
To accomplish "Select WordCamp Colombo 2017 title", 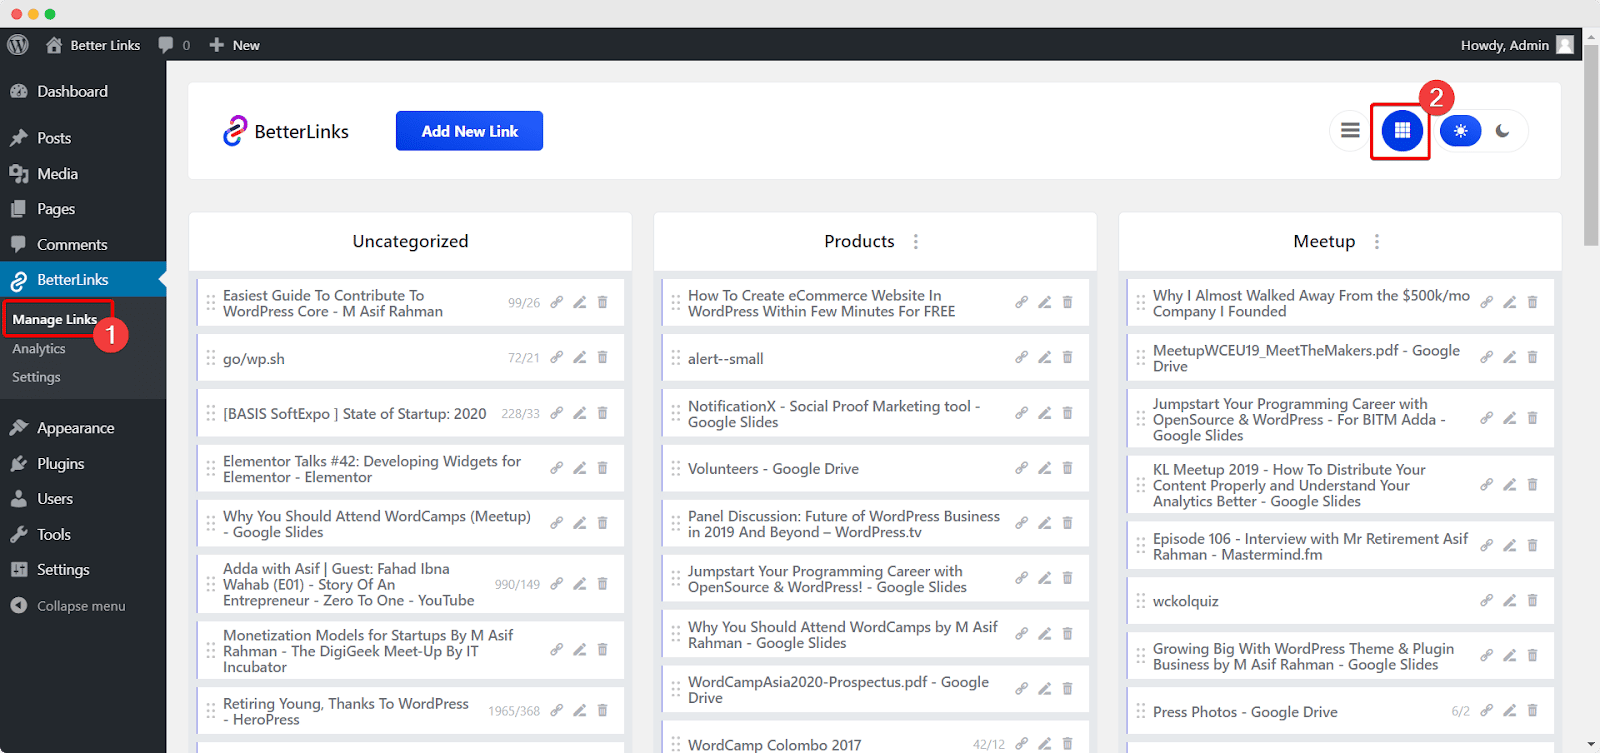I will (x=774, y=745).
